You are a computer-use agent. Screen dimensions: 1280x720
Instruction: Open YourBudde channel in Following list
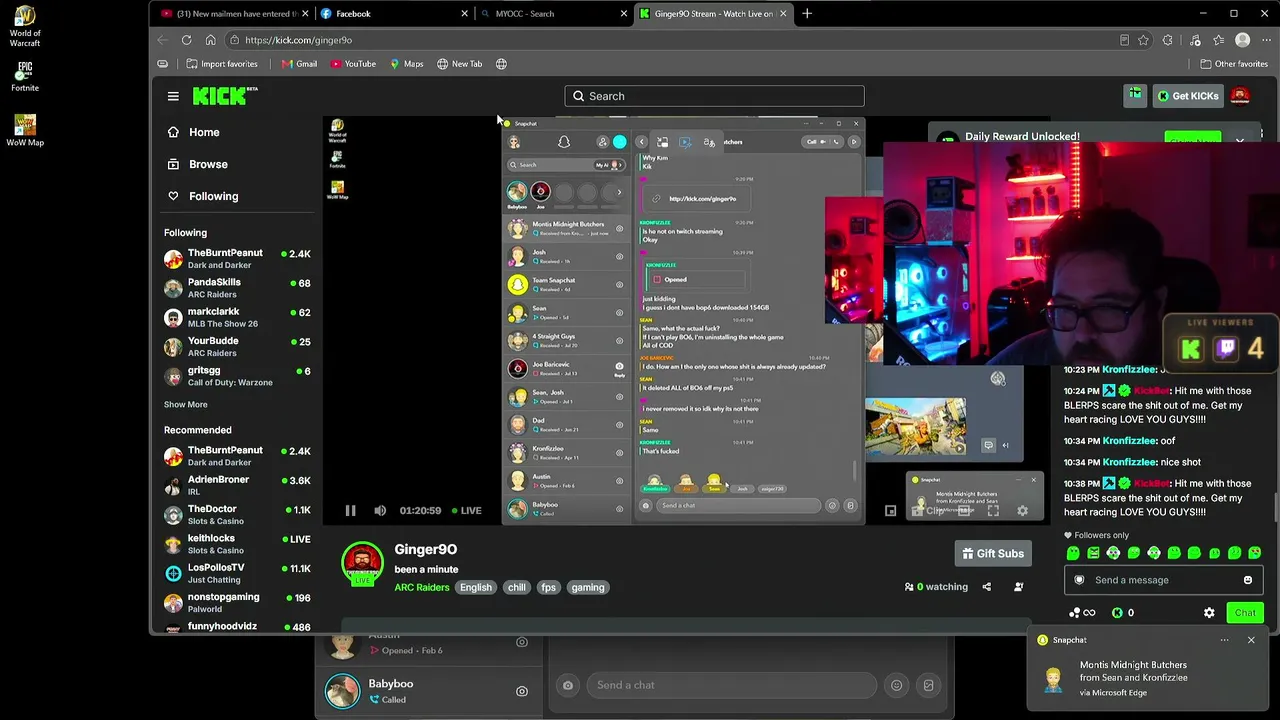tap(238, 347)
